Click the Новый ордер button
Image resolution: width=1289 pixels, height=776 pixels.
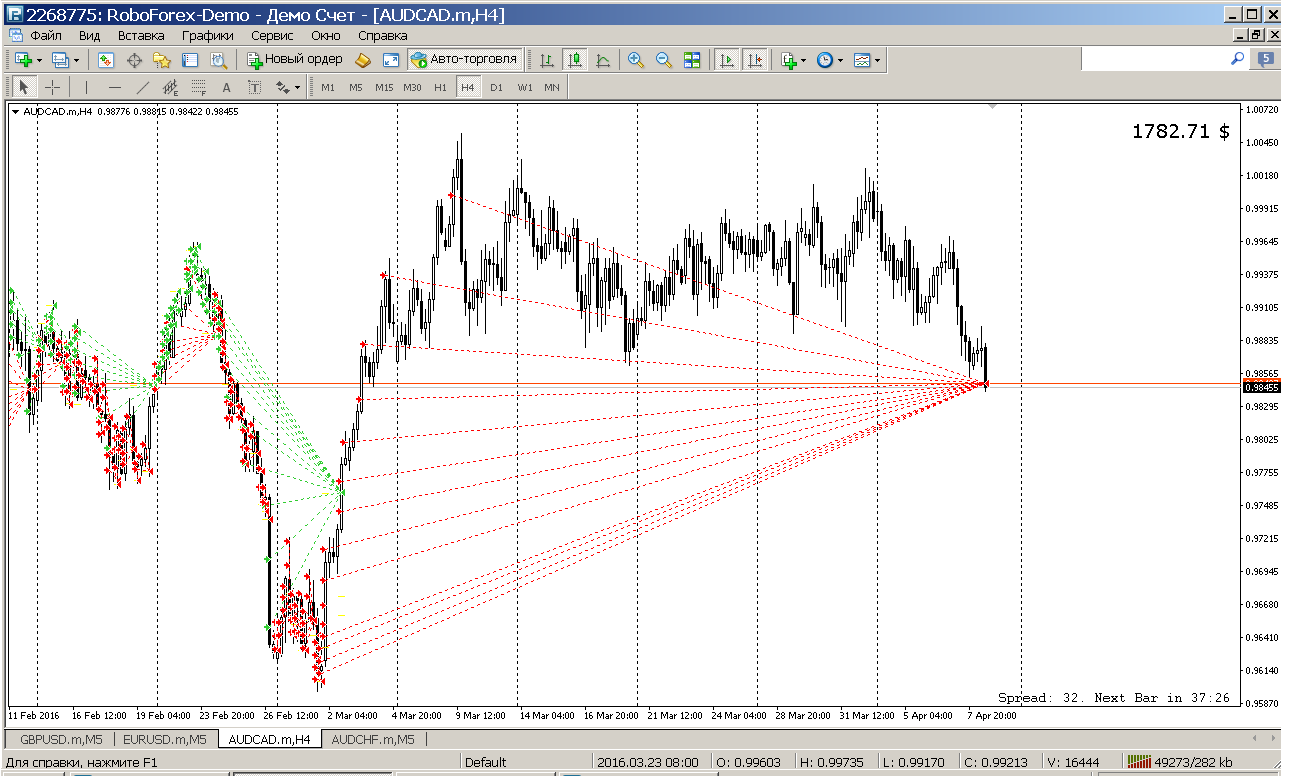(295, 60)
